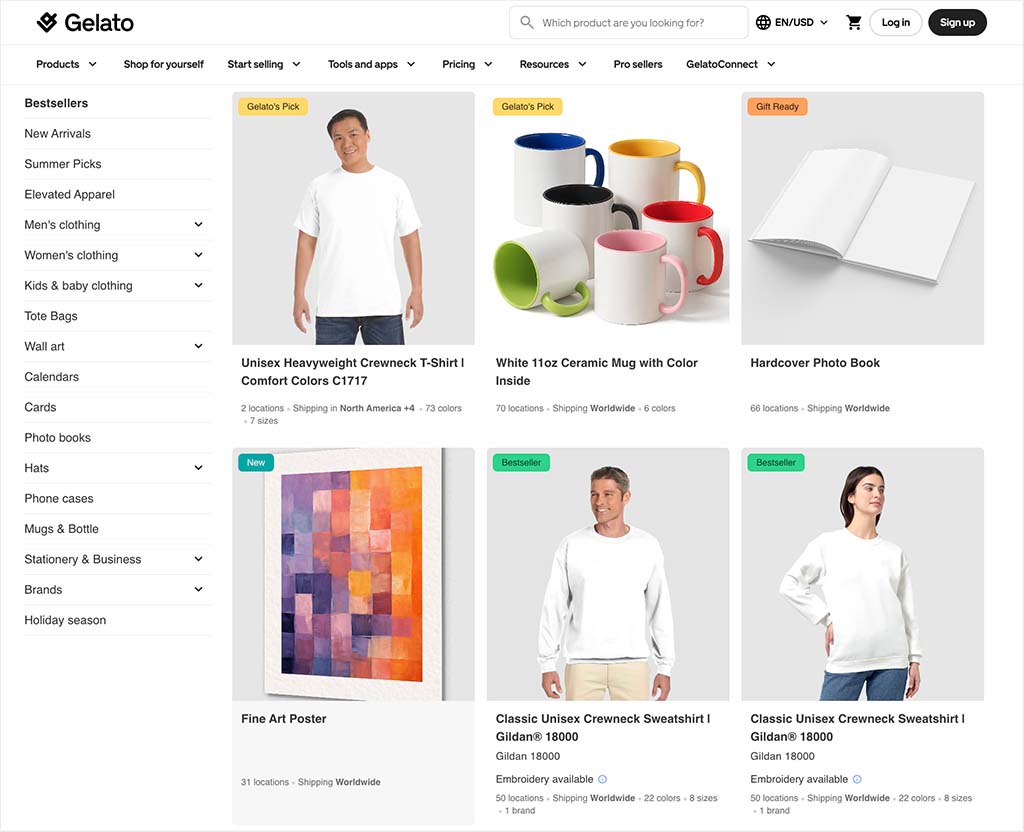
Task: Click the Log in button
Action: point(895,22)
